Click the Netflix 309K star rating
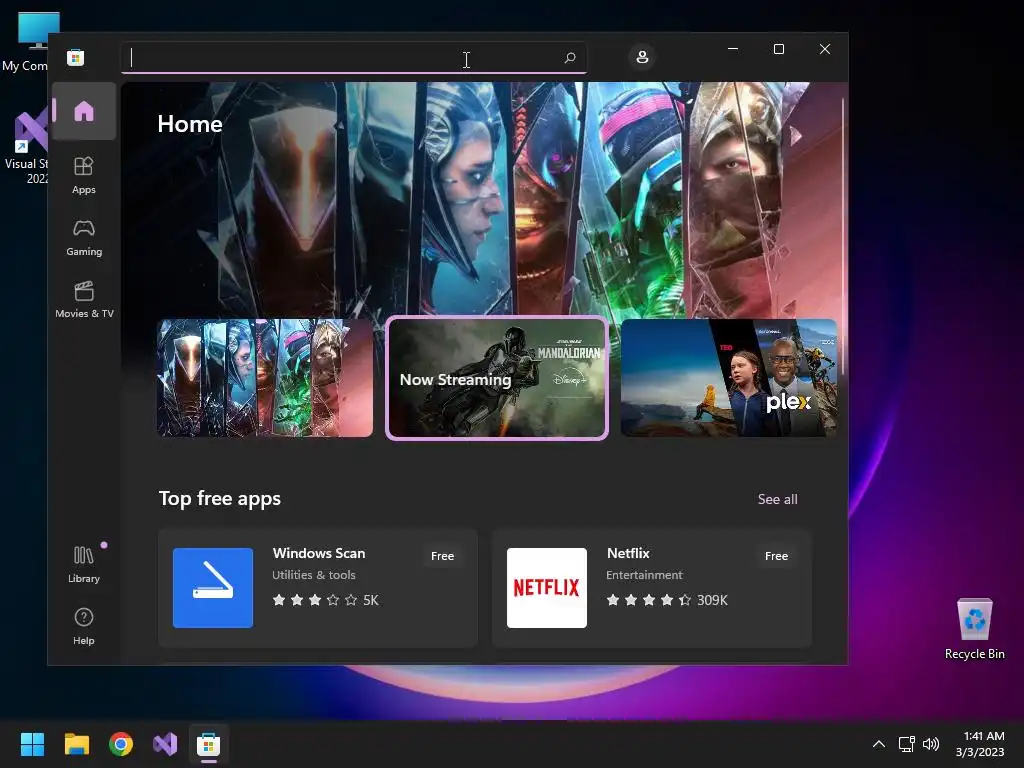 pos(667,600)
